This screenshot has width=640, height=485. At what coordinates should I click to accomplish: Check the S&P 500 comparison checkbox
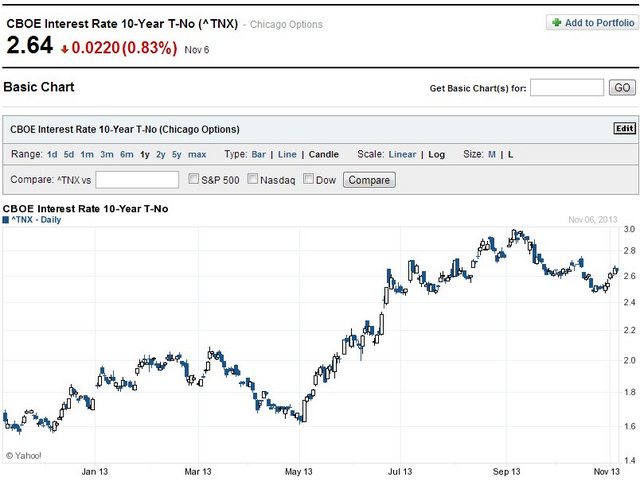click(x=193, y=179)
